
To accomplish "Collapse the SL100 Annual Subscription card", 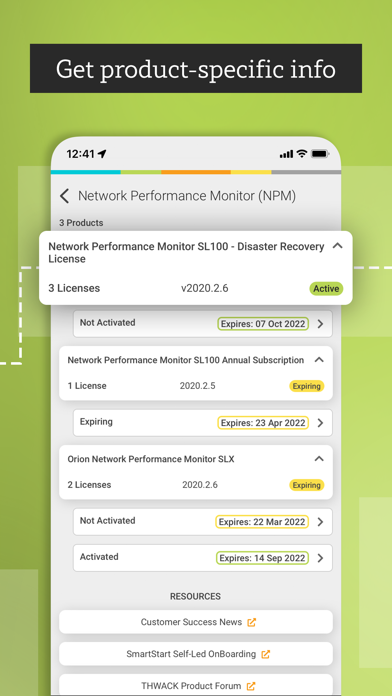I will [319, 360].
